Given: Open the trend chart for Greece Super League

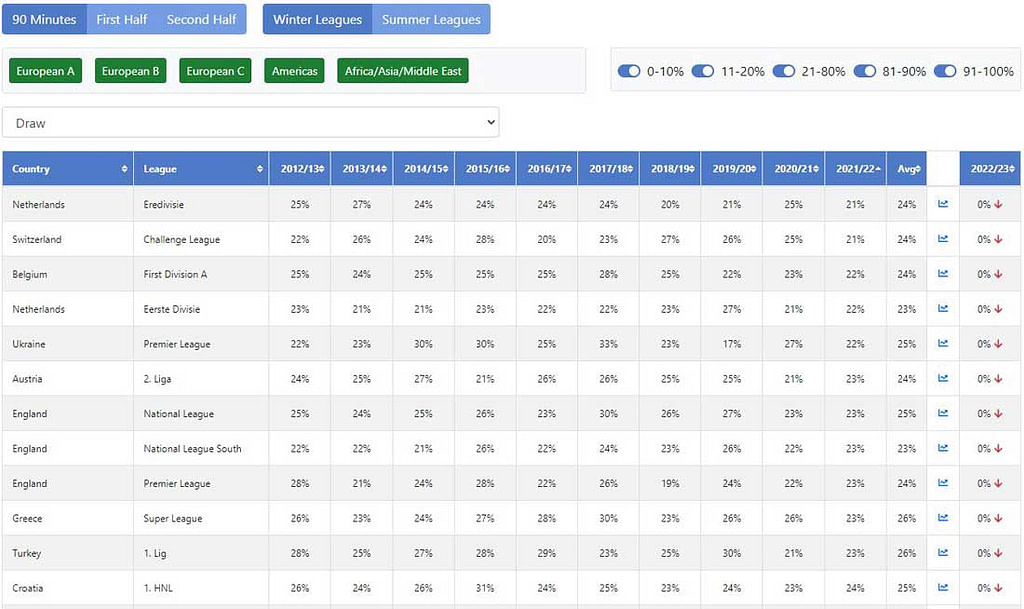Looking at the screenshot, I should point(941,518).
